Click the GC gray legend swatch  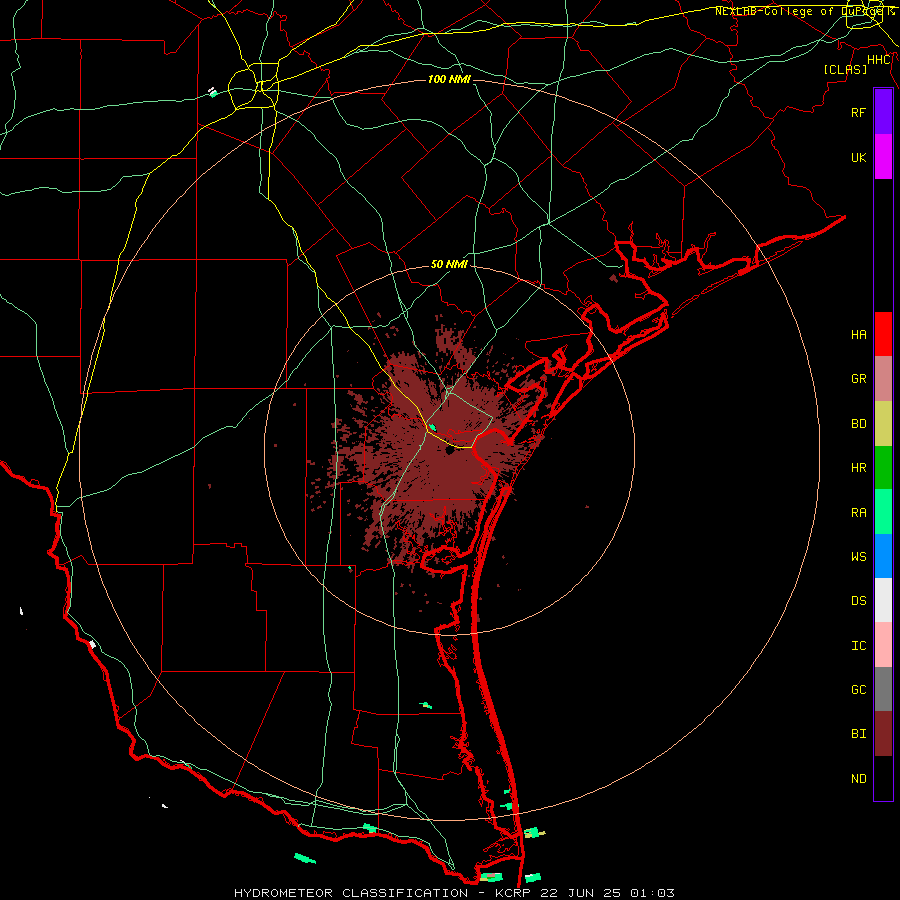tap(883, 689)
